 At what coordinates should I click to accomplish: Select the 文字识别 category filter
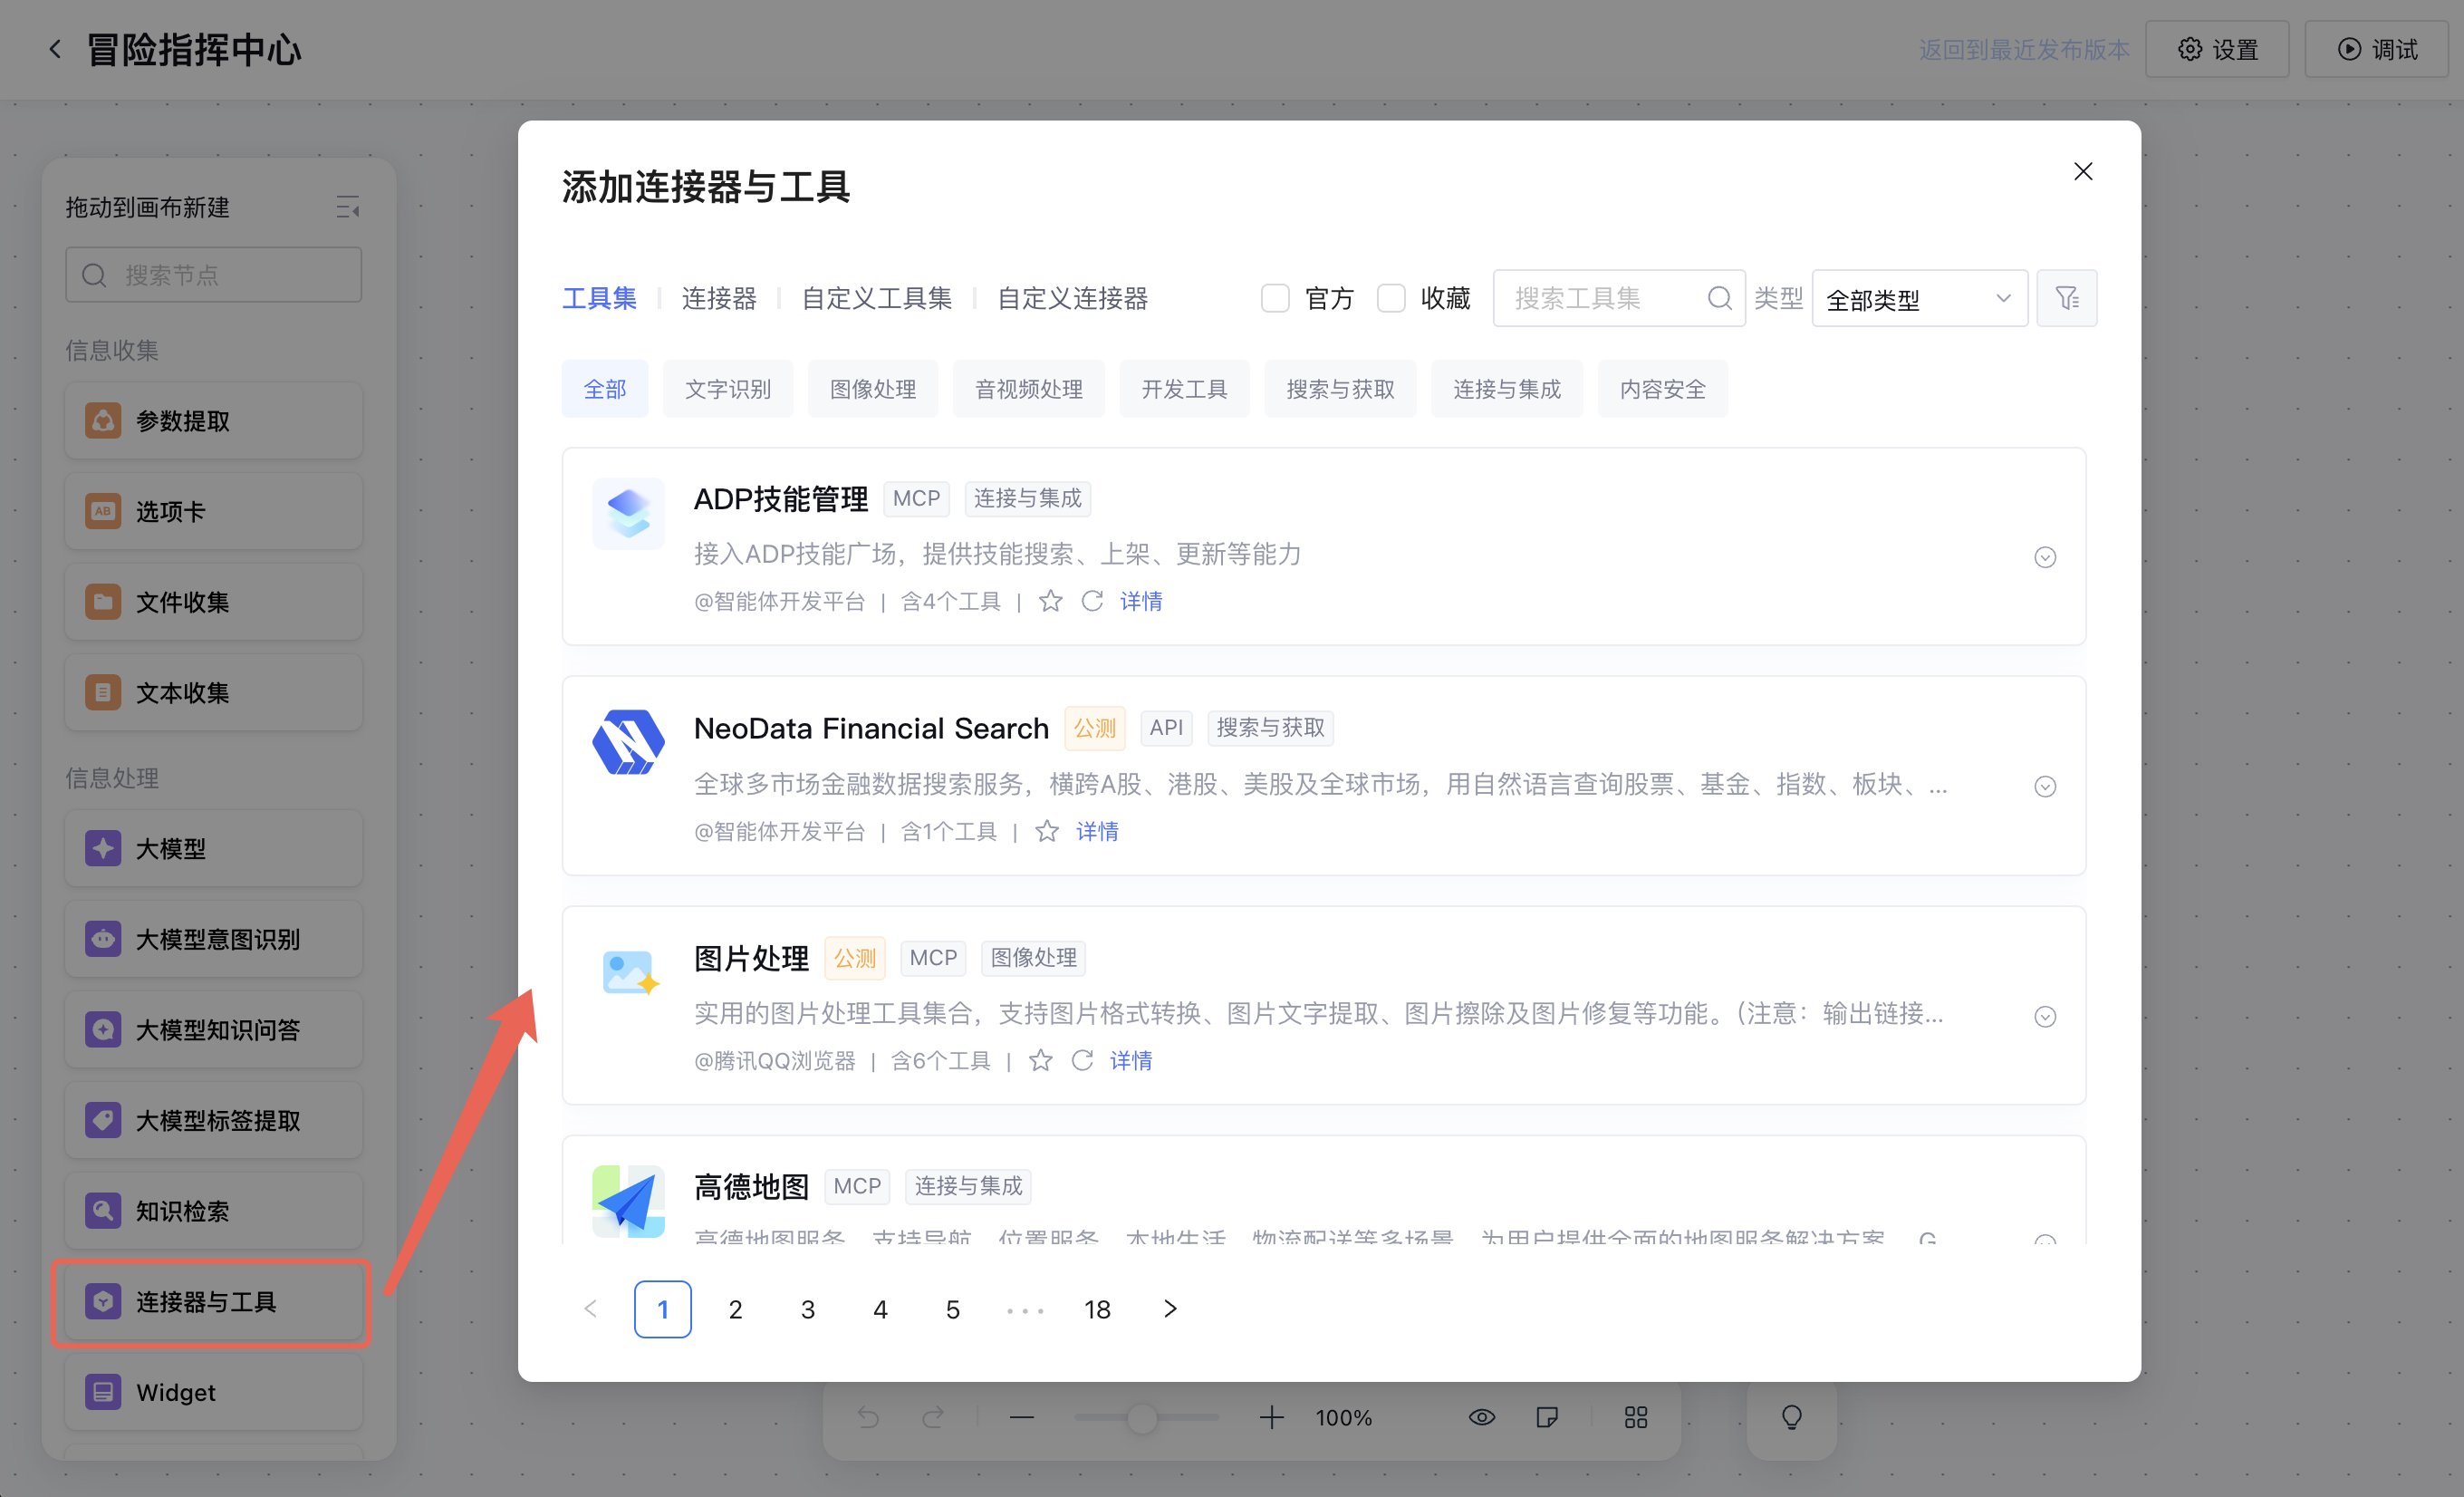tap(728, 389)
